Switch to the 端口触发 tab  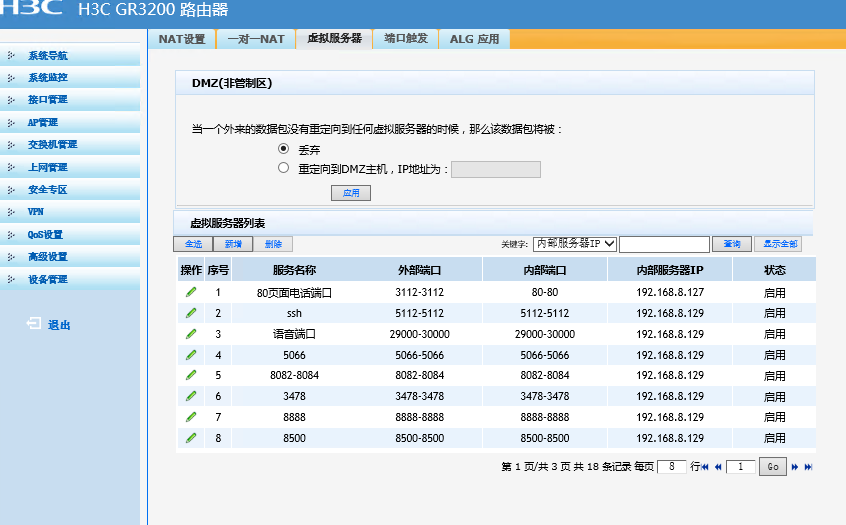[x=406, y=39]
